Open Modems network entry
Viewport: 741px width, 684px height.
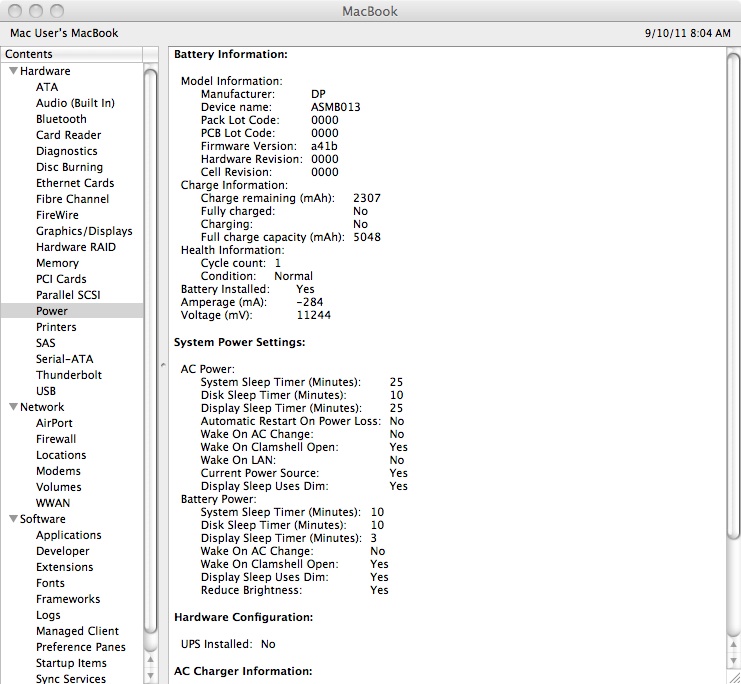point(58,471)
